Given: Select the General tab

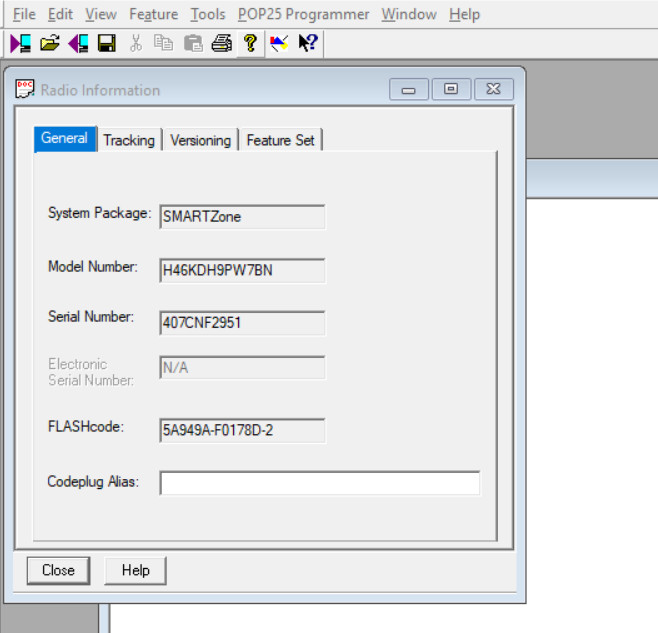Looking at the screenshot, I should pos(65,139).
